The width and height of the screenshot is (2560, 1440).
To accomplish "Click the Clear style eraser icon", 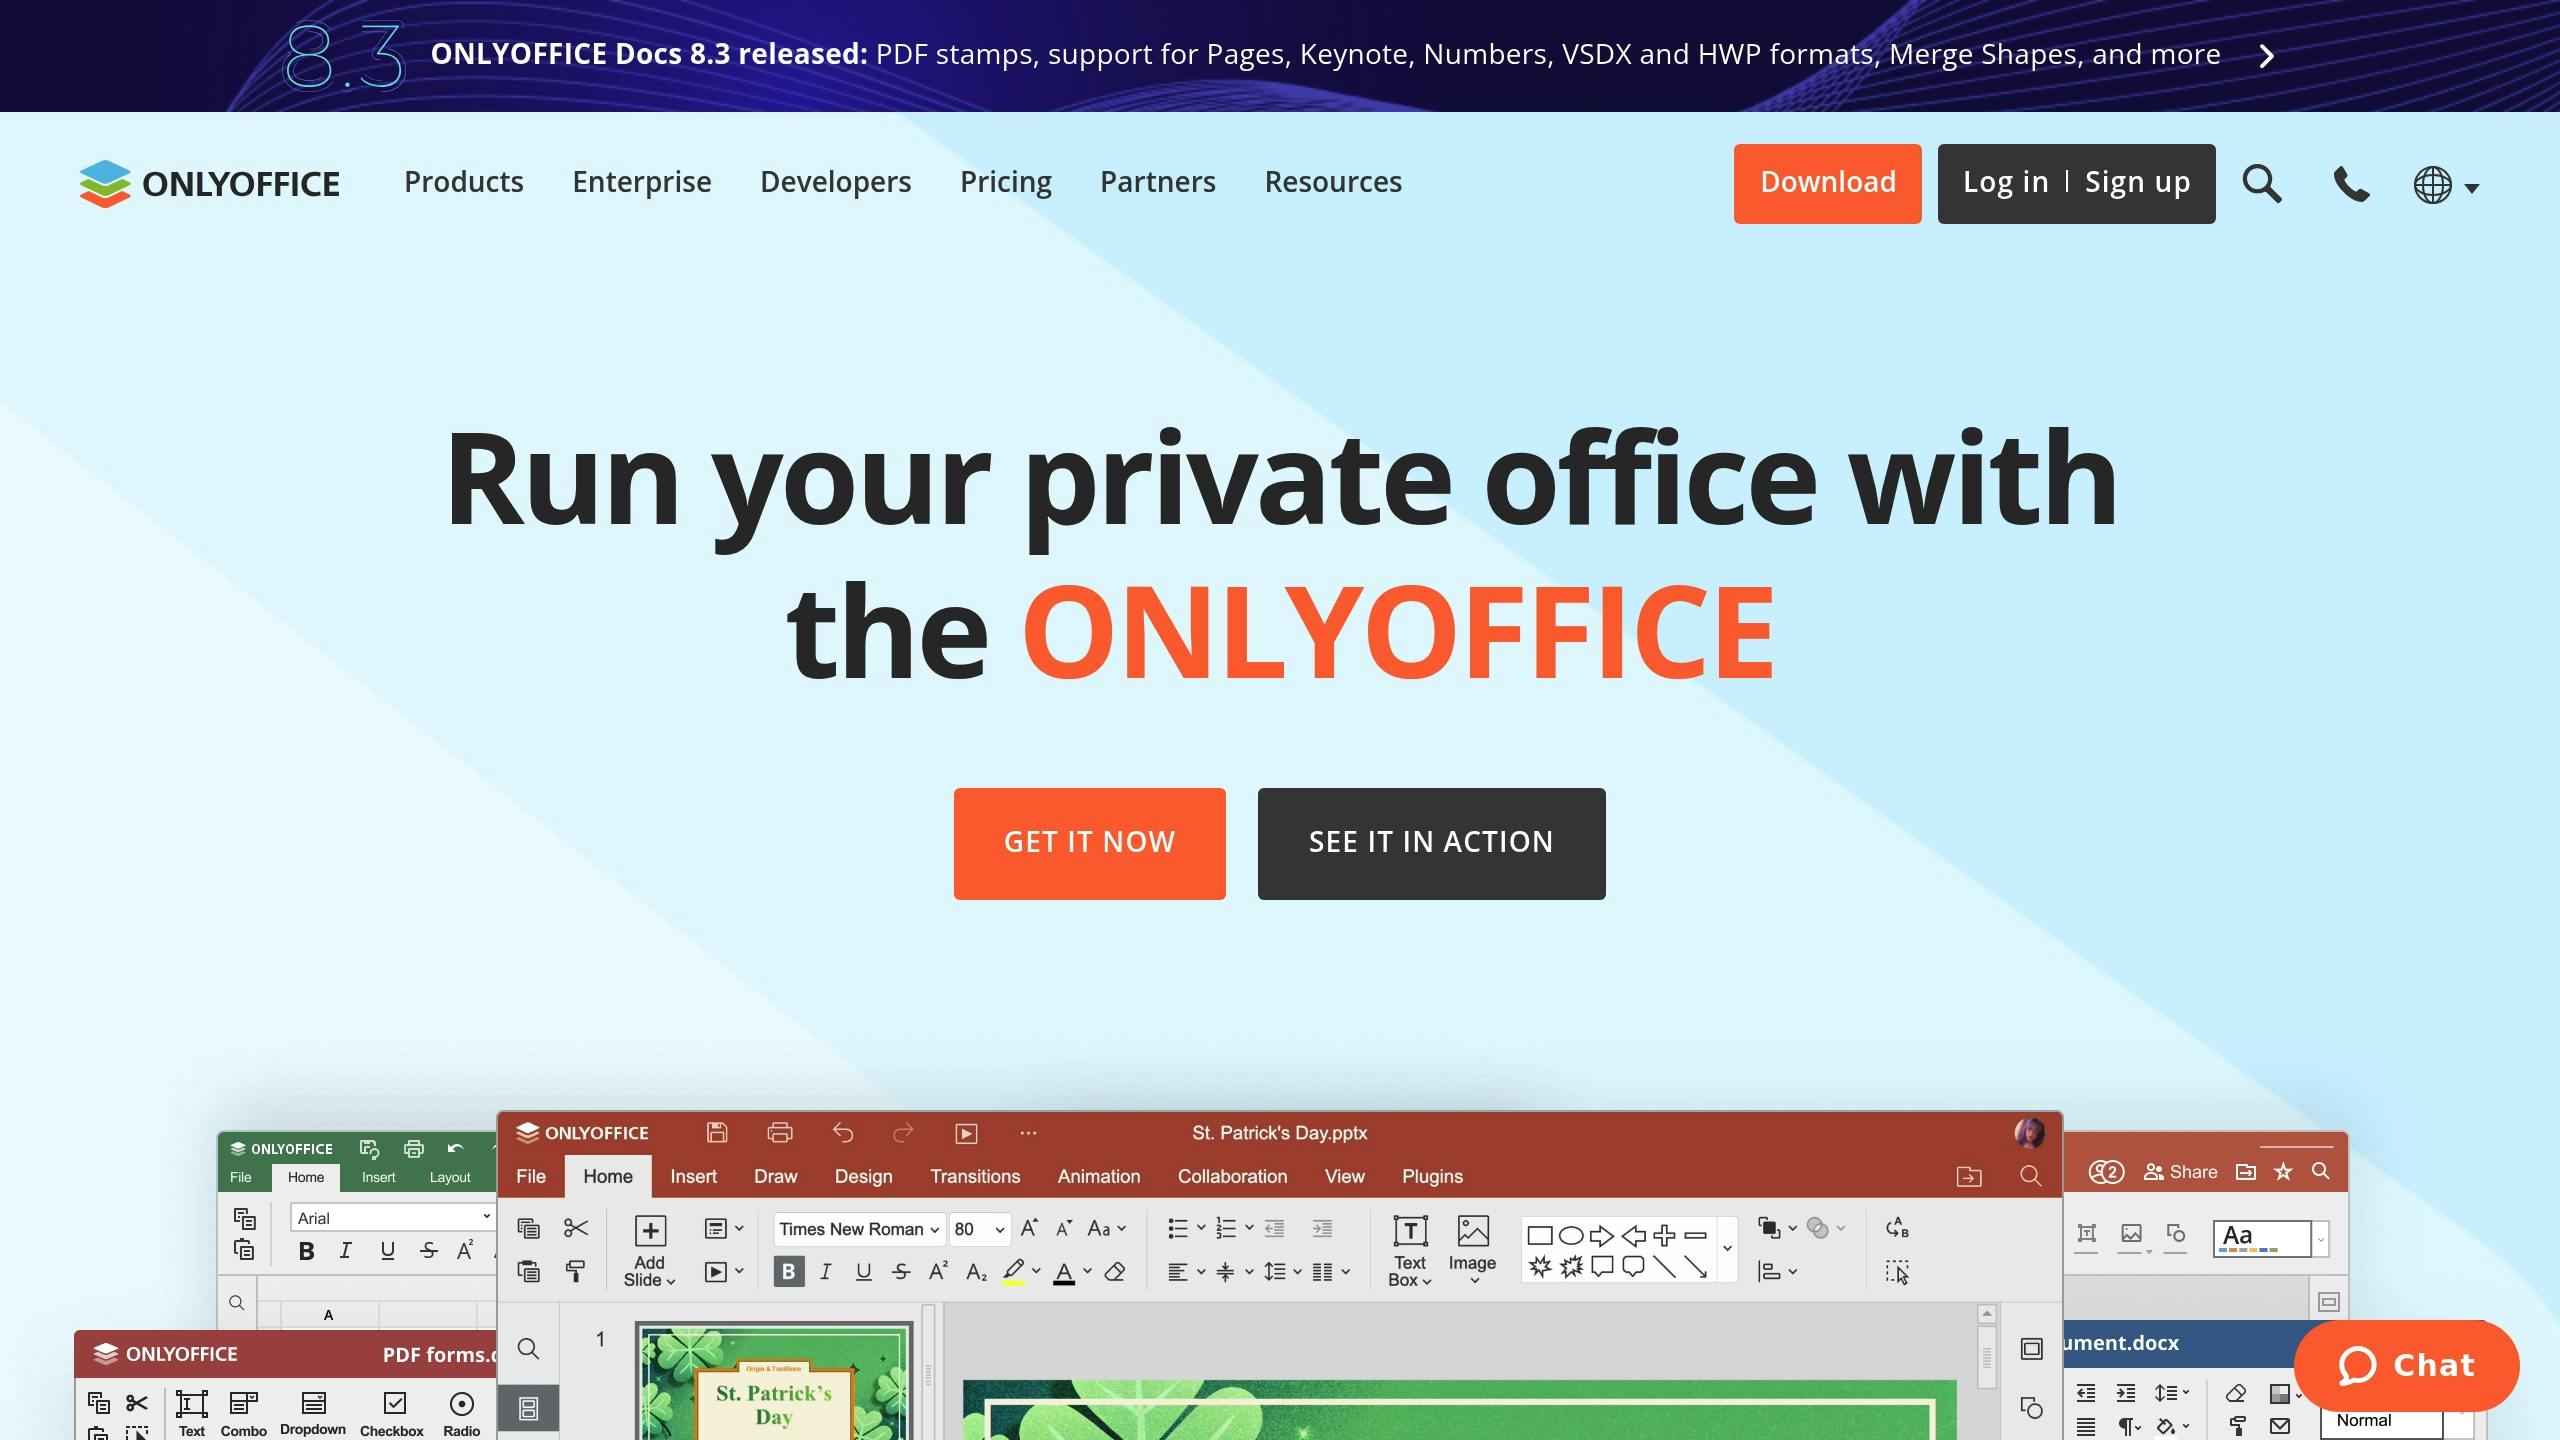I will [1115, 1272].
